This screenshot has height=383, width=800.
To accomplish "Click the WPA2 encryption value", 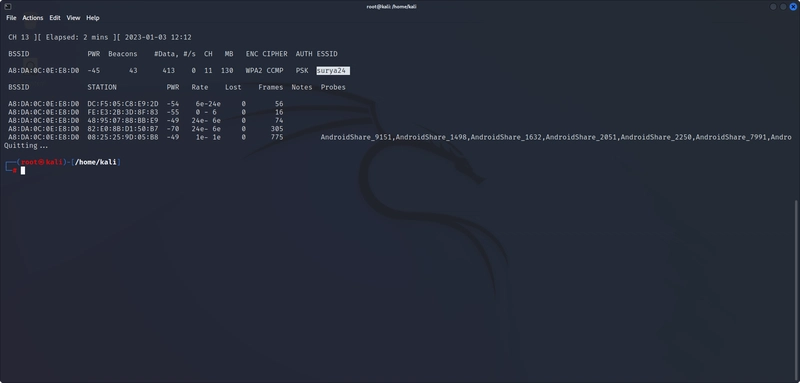I will [254, 70].
